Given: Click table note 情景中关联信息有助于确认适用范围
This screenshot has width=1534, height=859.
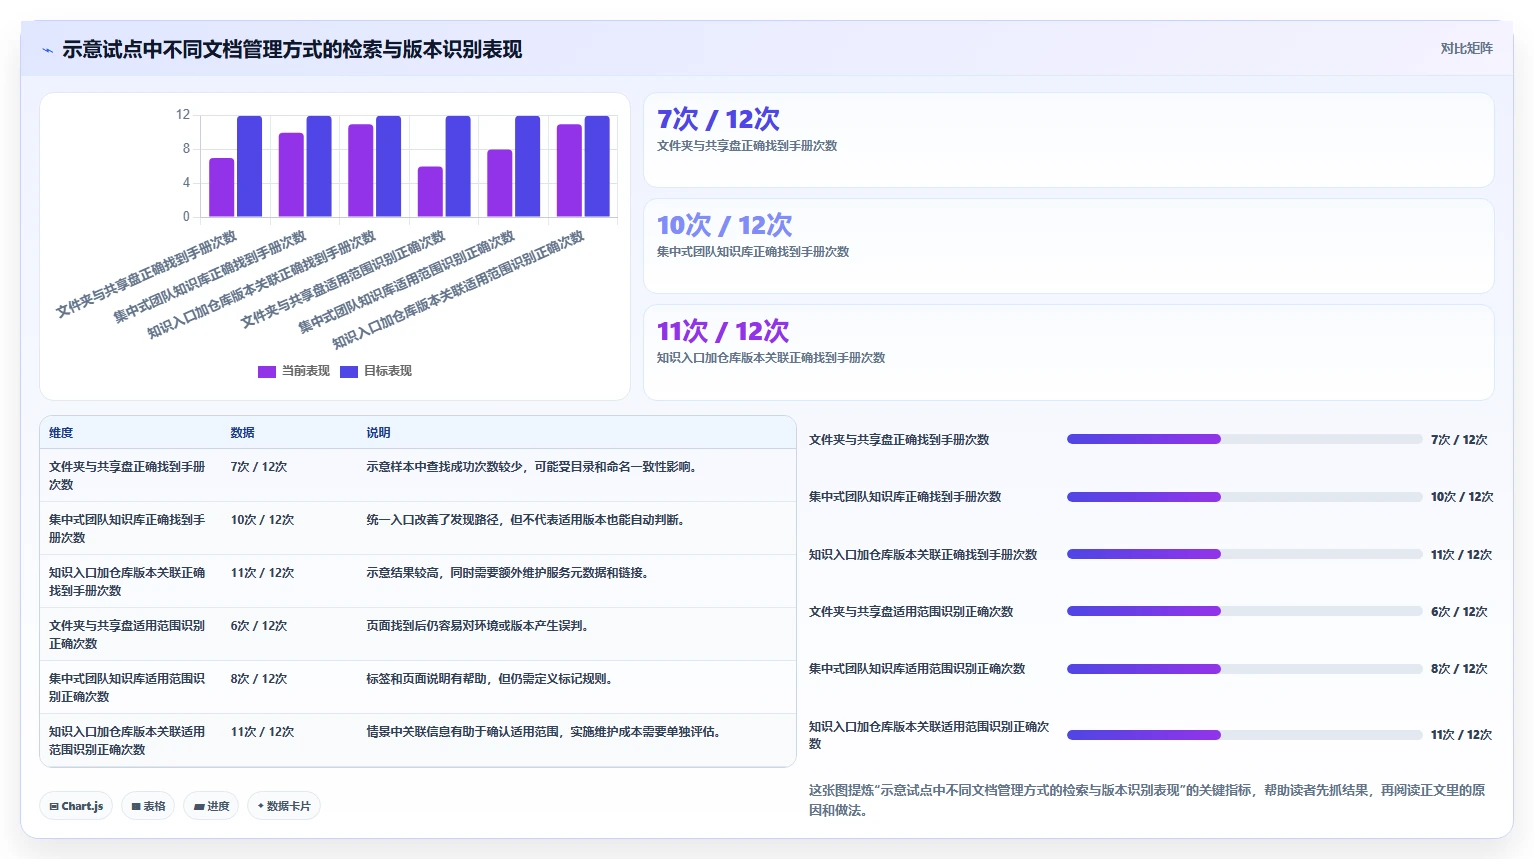Looking at the screenshot, I should (543, 732).
